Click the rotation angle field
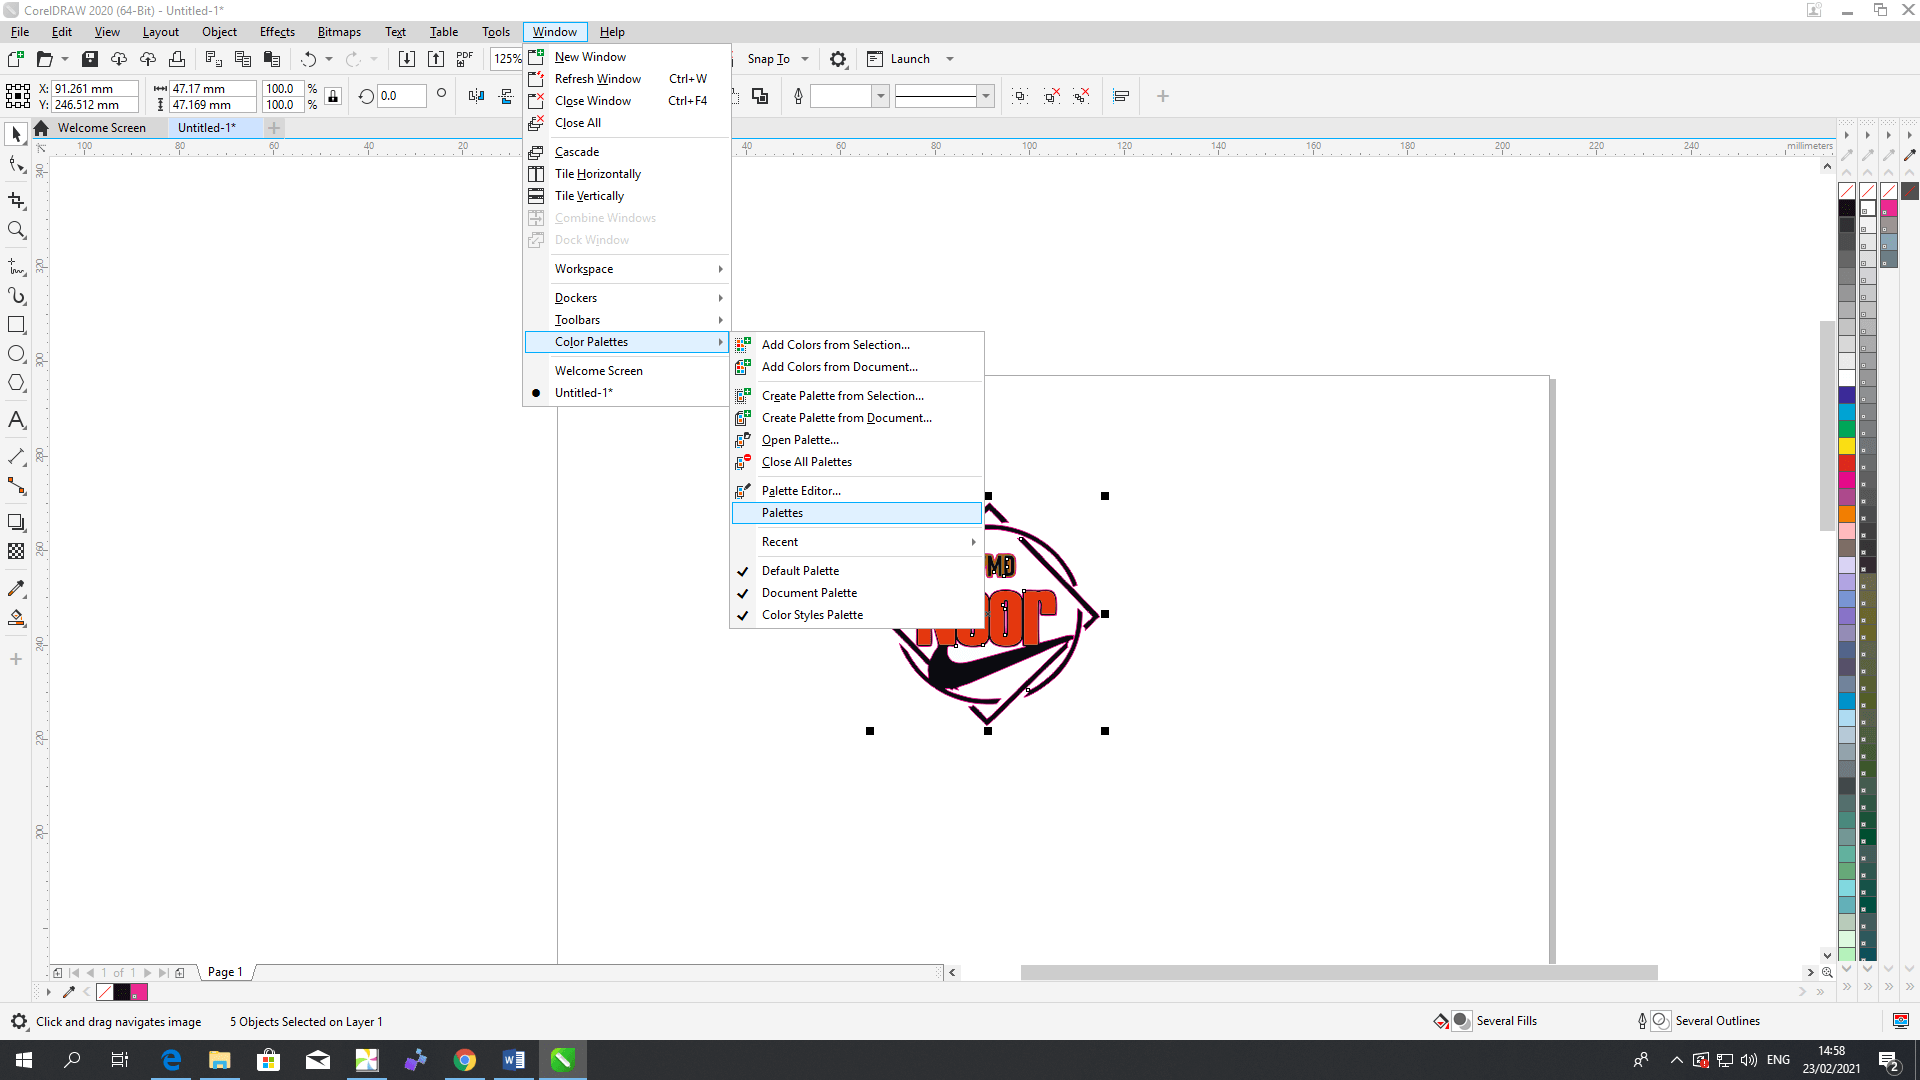 pyautogui.click(x=401, y=96)
